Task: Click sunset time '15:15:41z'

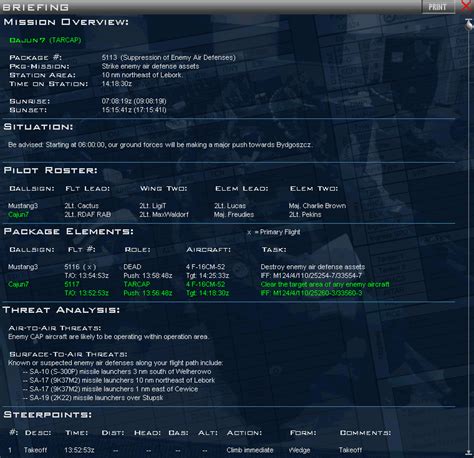Action: (x=117, y=110)
